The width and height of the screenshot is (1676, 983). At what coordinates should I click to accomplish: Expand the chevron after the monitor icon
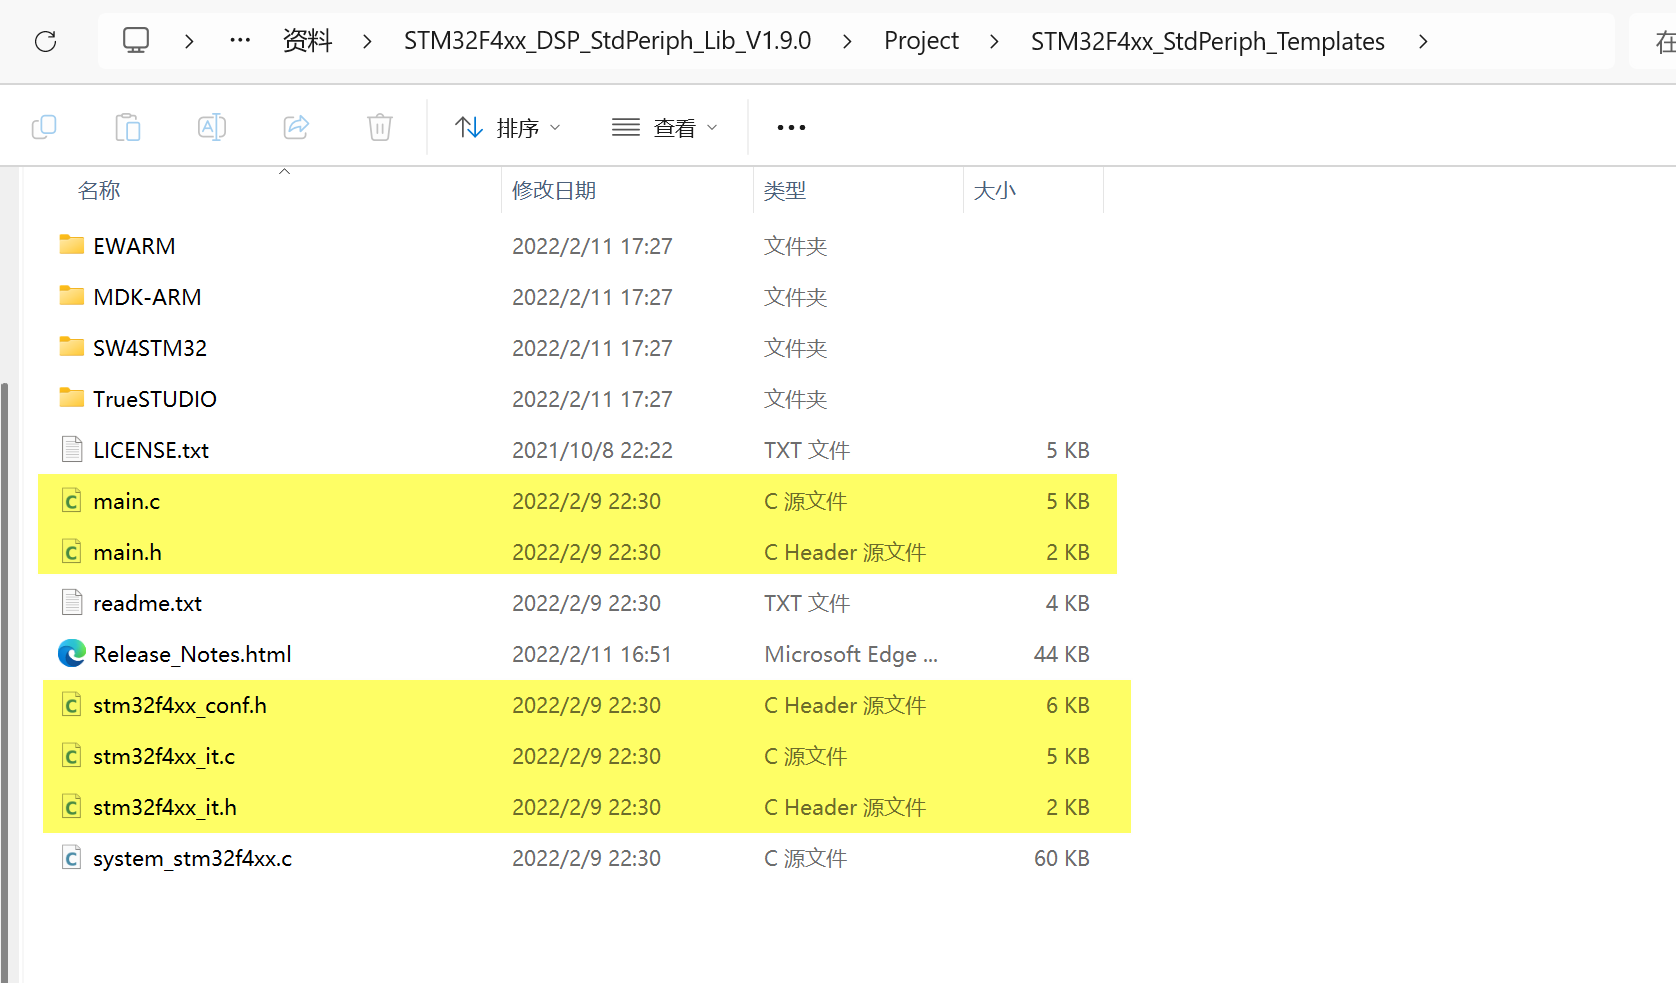(189, 41)
